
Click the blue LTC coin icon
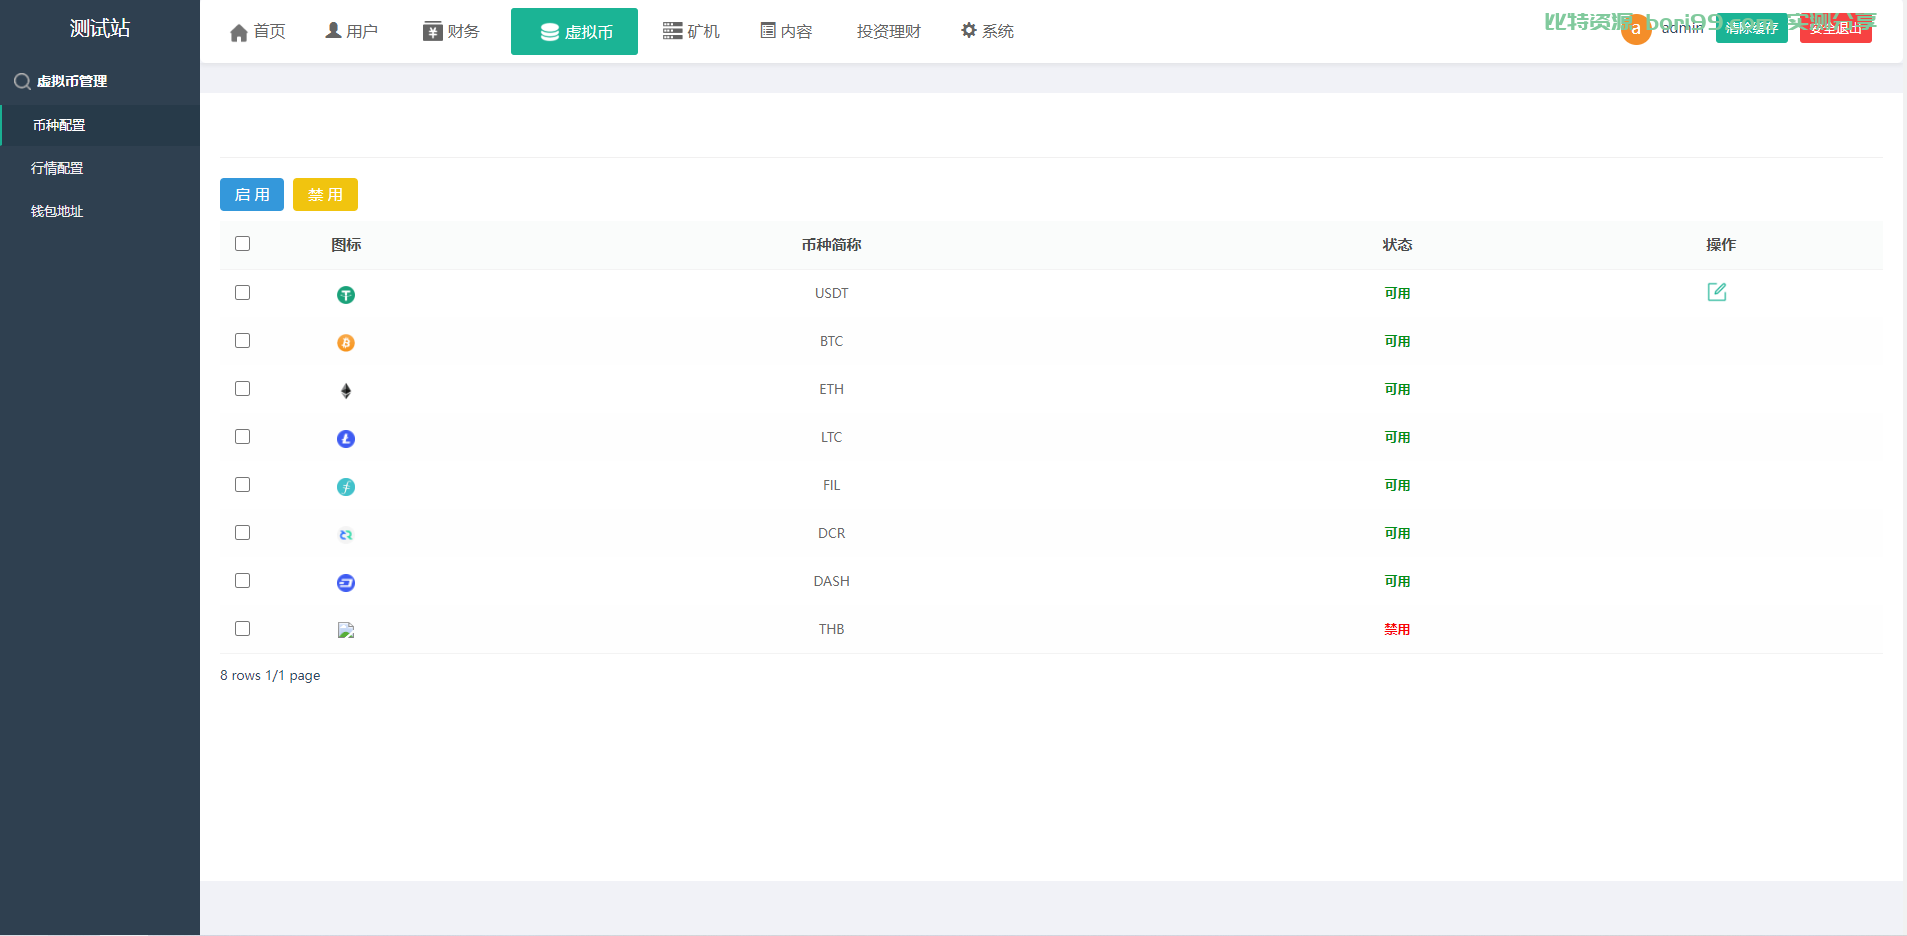(x=346, y=439)
